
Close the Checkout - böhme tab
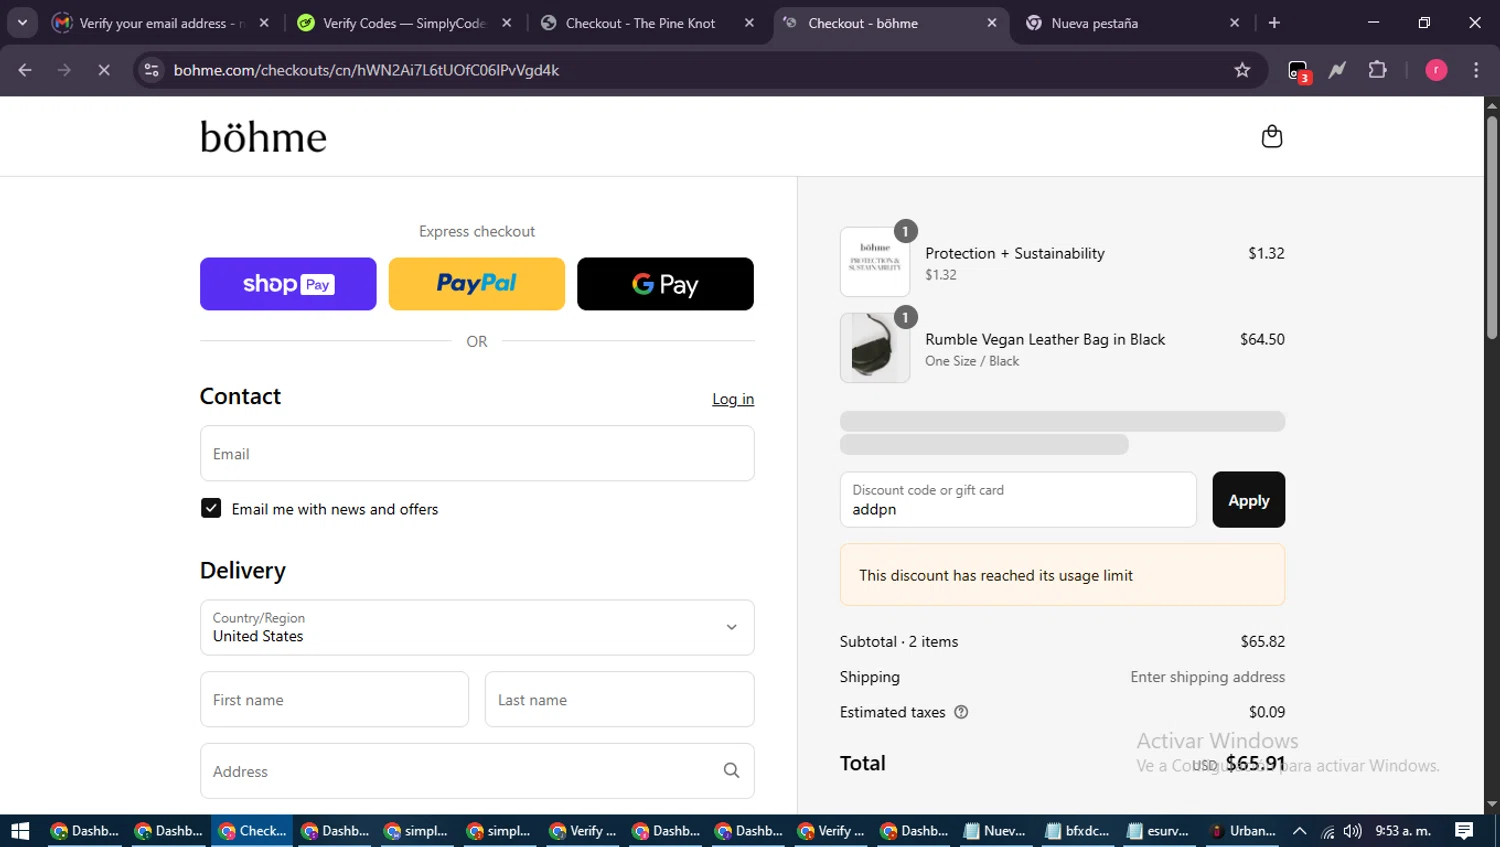pos(992,23)
